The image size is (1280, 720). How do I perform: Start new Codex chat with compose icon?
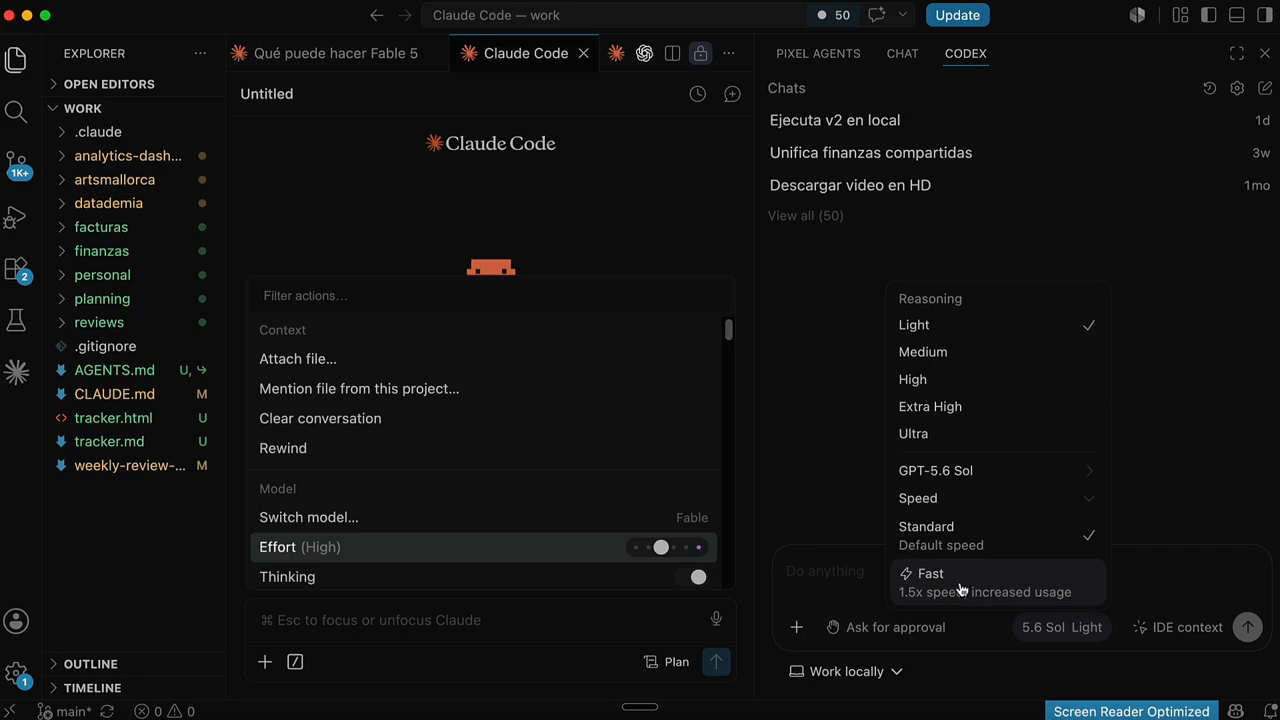[1265, 88]
